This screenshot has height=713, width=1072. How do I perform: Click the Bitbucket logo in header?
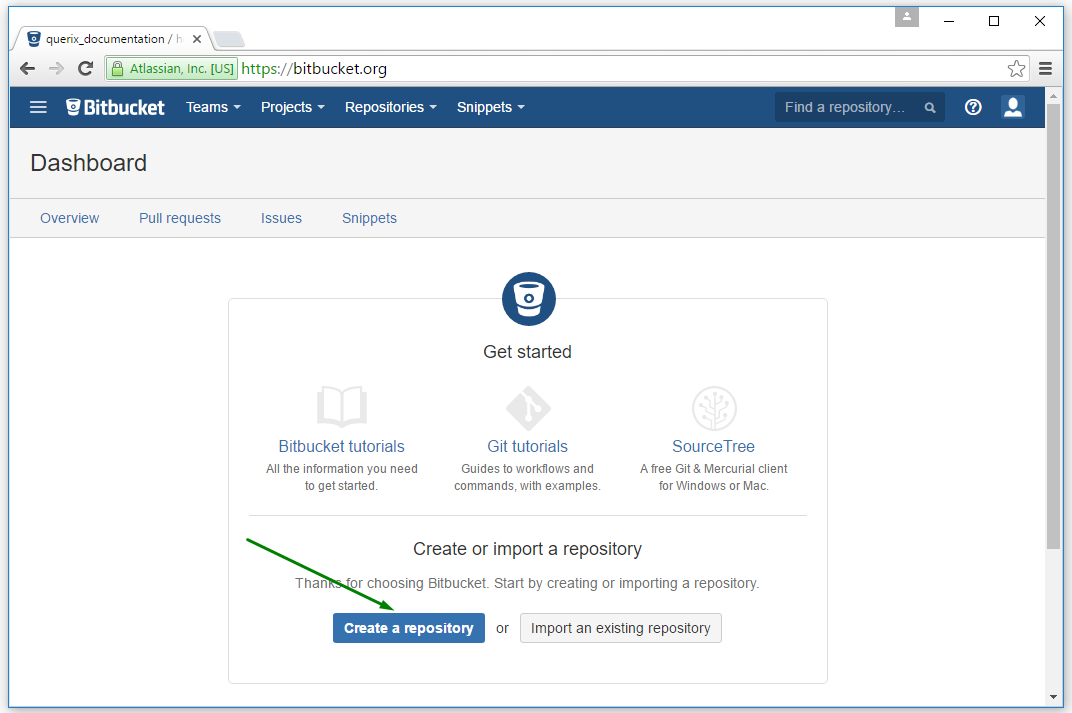click(x=115, y=107)
